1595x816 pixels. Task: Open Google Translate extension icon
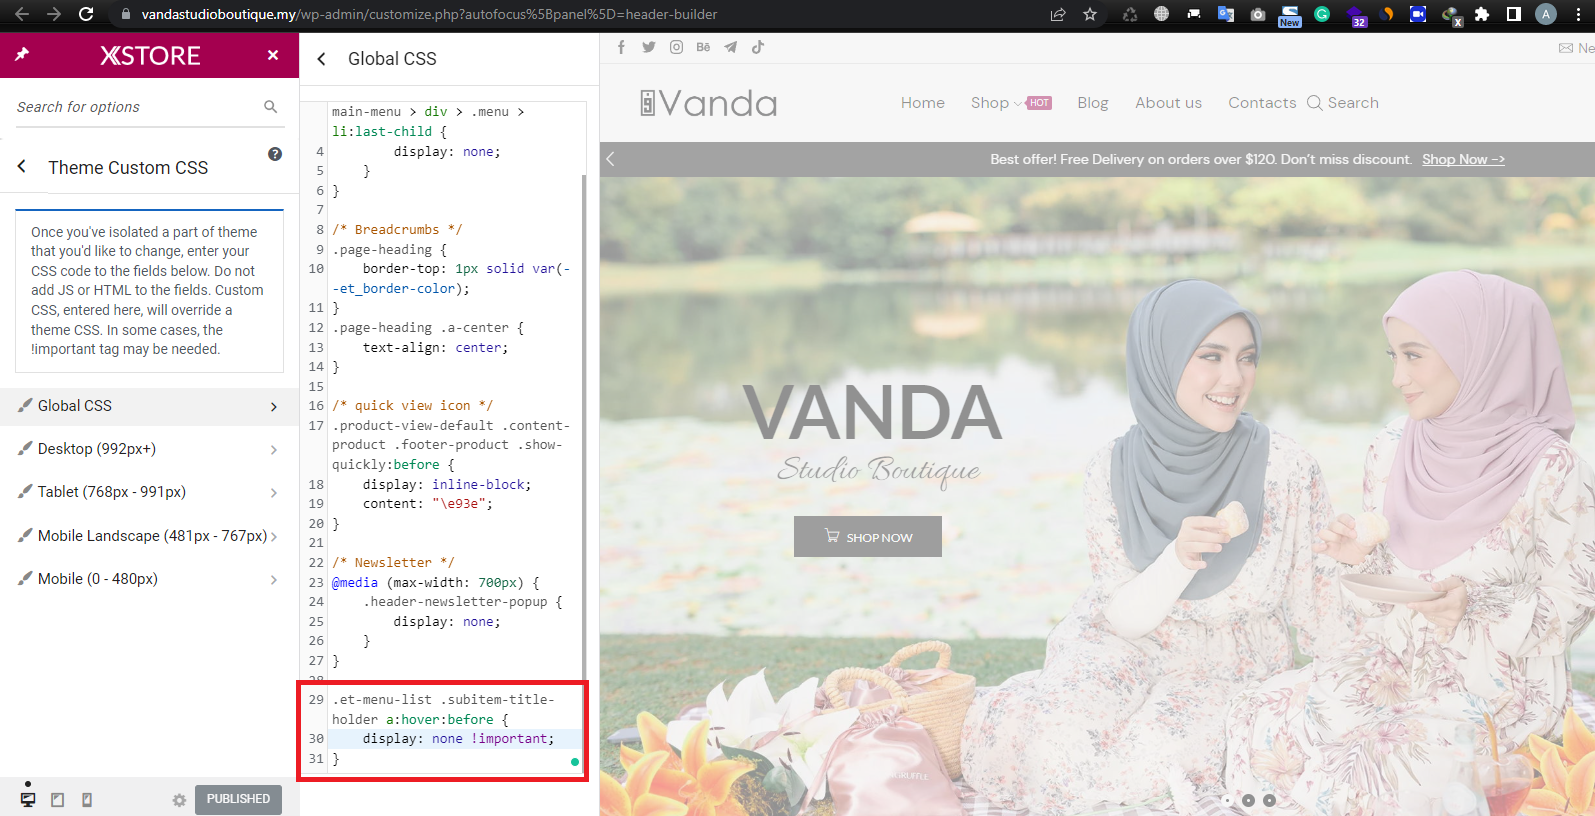(x=1226, y=14)
